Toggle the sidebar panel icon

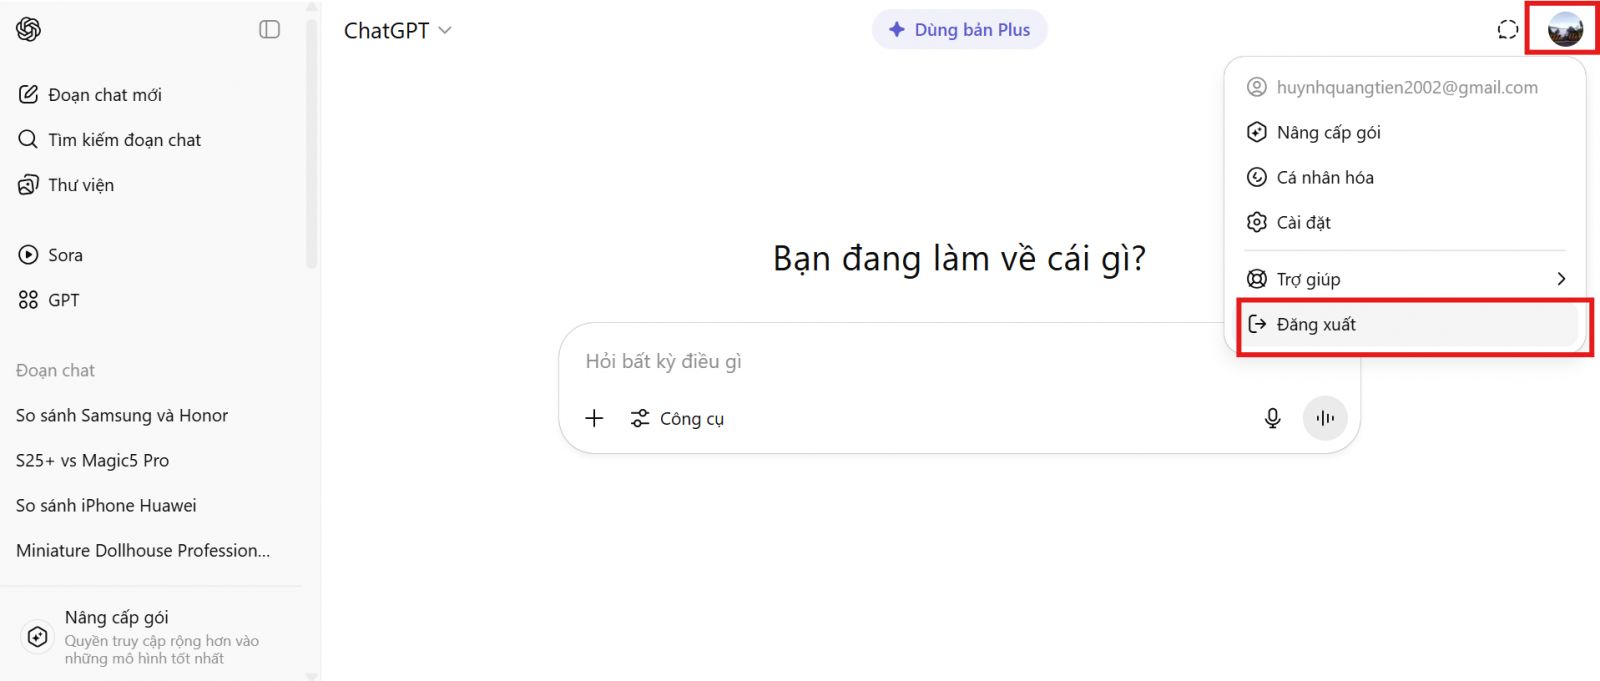[x=270, y=30]
